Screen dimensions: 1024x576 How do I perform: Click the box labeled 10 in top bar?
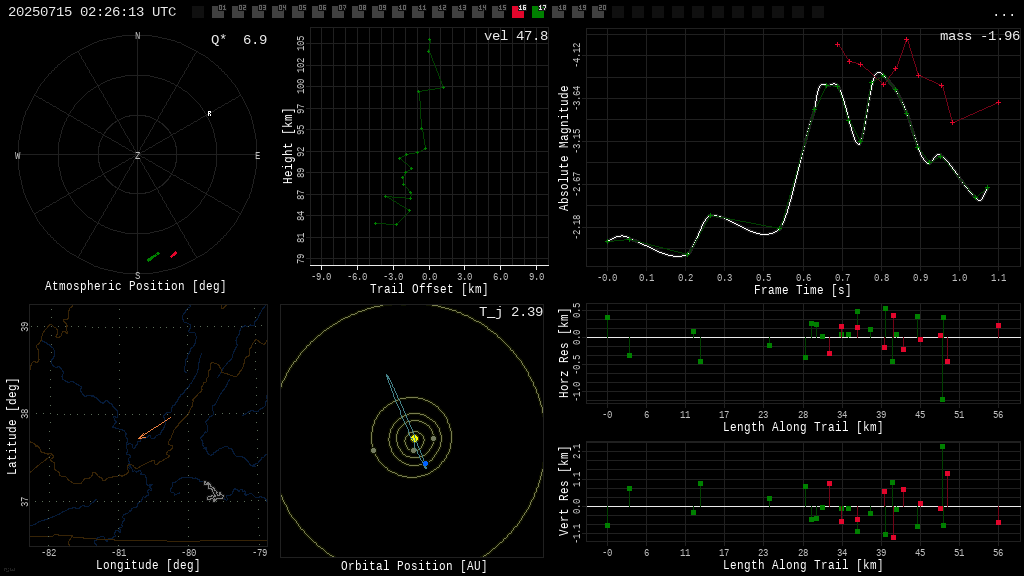[x=398, y=12]
